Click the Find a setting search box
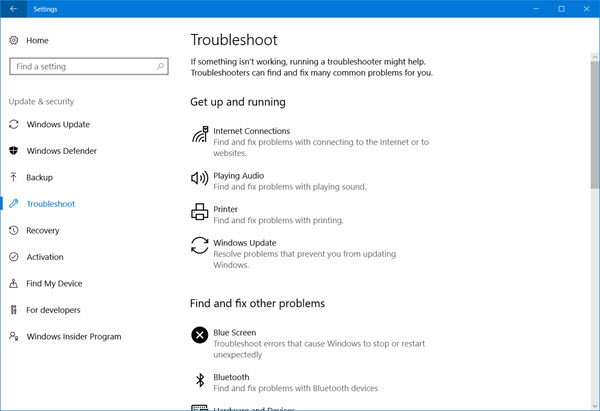600x411 pixels. tap(80, 67)
